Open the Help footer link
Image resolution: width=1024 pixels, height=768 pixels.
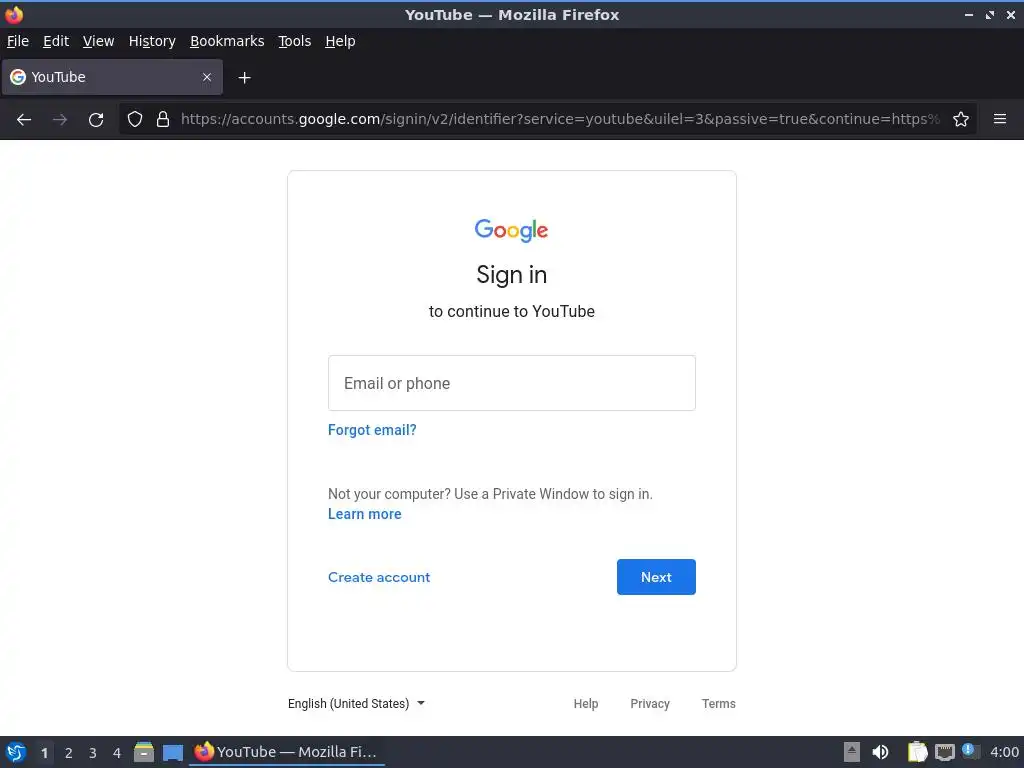click(586, 703)
